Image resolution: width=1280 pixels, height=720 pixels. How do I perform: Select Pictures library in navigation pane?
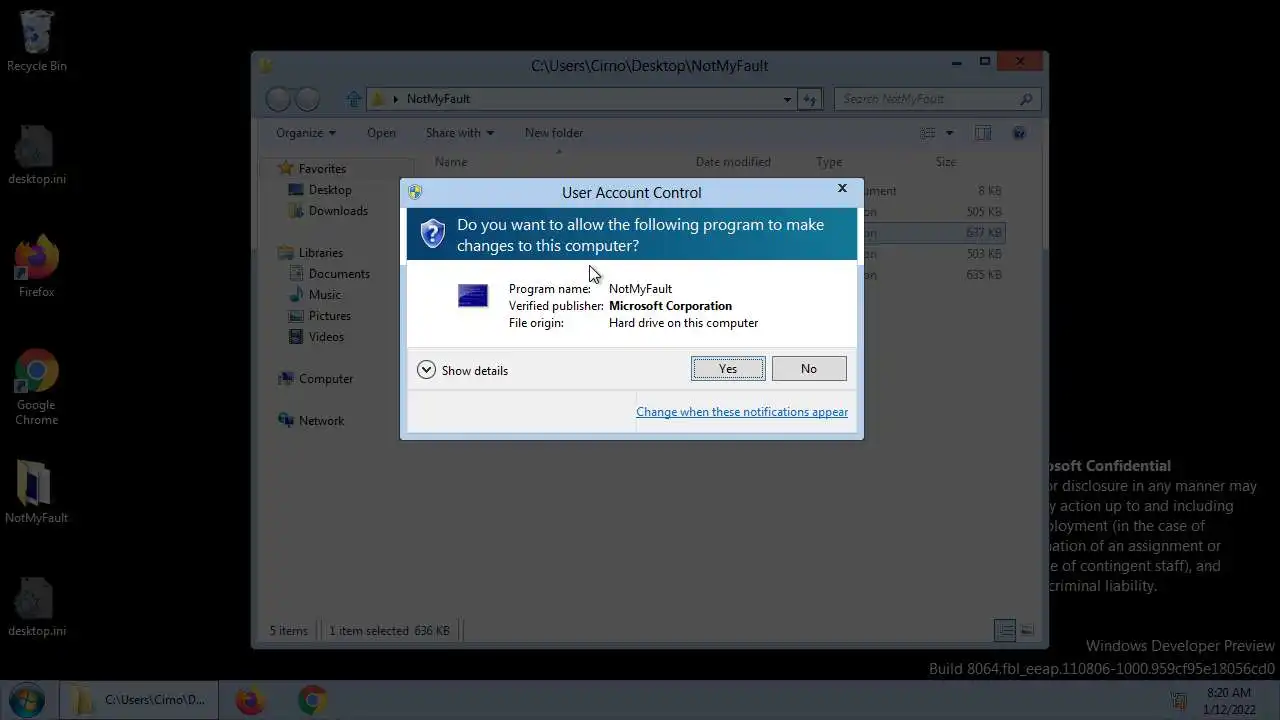[x=319, y=316]
